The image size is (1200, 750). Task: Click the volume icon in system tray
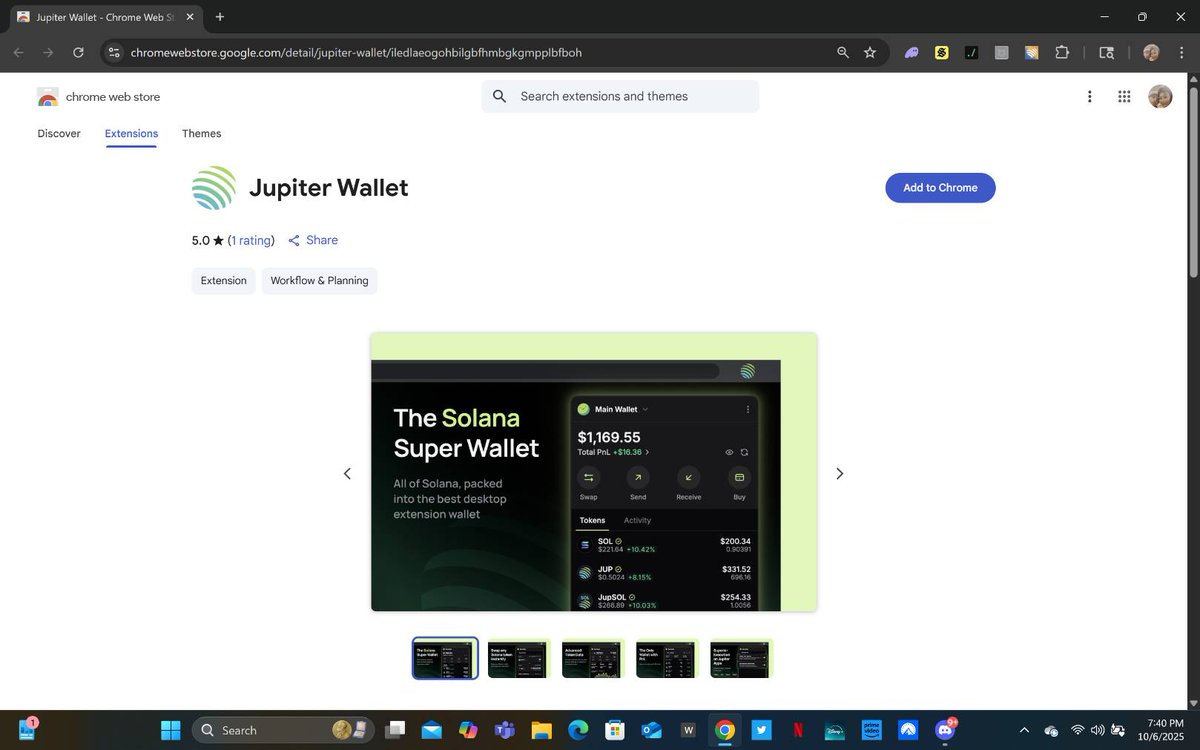[1097, 730]
